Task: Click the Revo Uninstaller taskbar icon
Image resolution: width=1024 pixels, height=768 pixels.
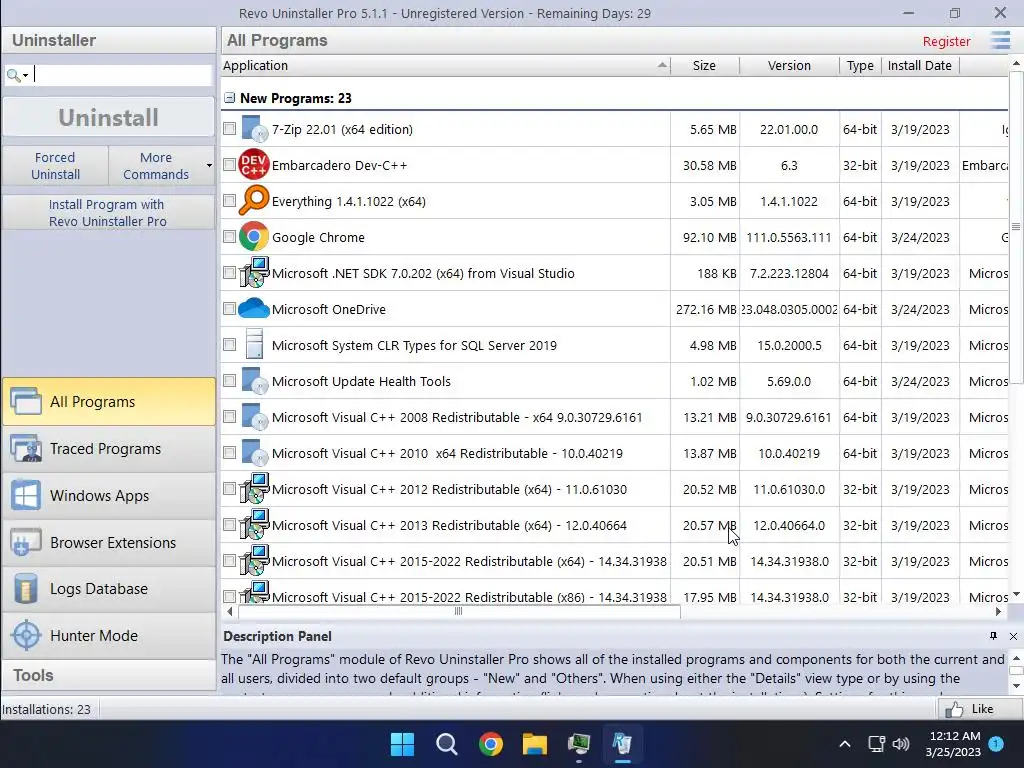Action: (622, 744)
